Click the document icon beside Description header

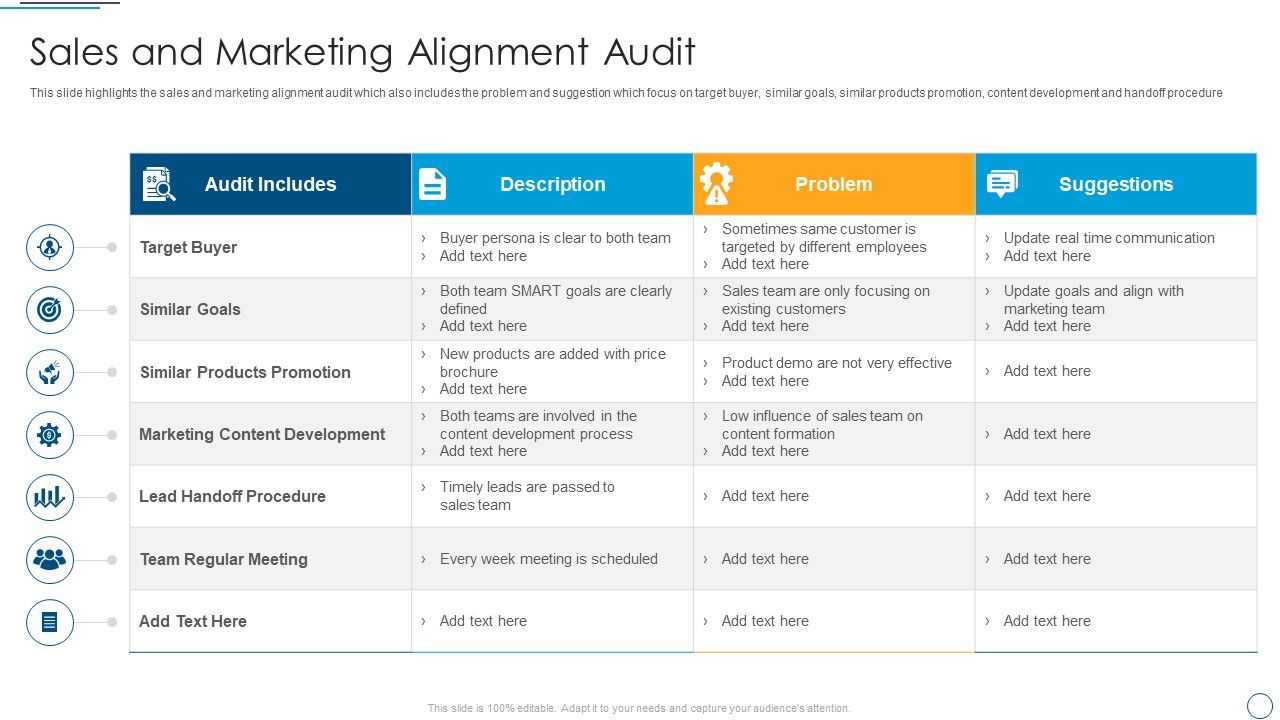click(432, 184)
